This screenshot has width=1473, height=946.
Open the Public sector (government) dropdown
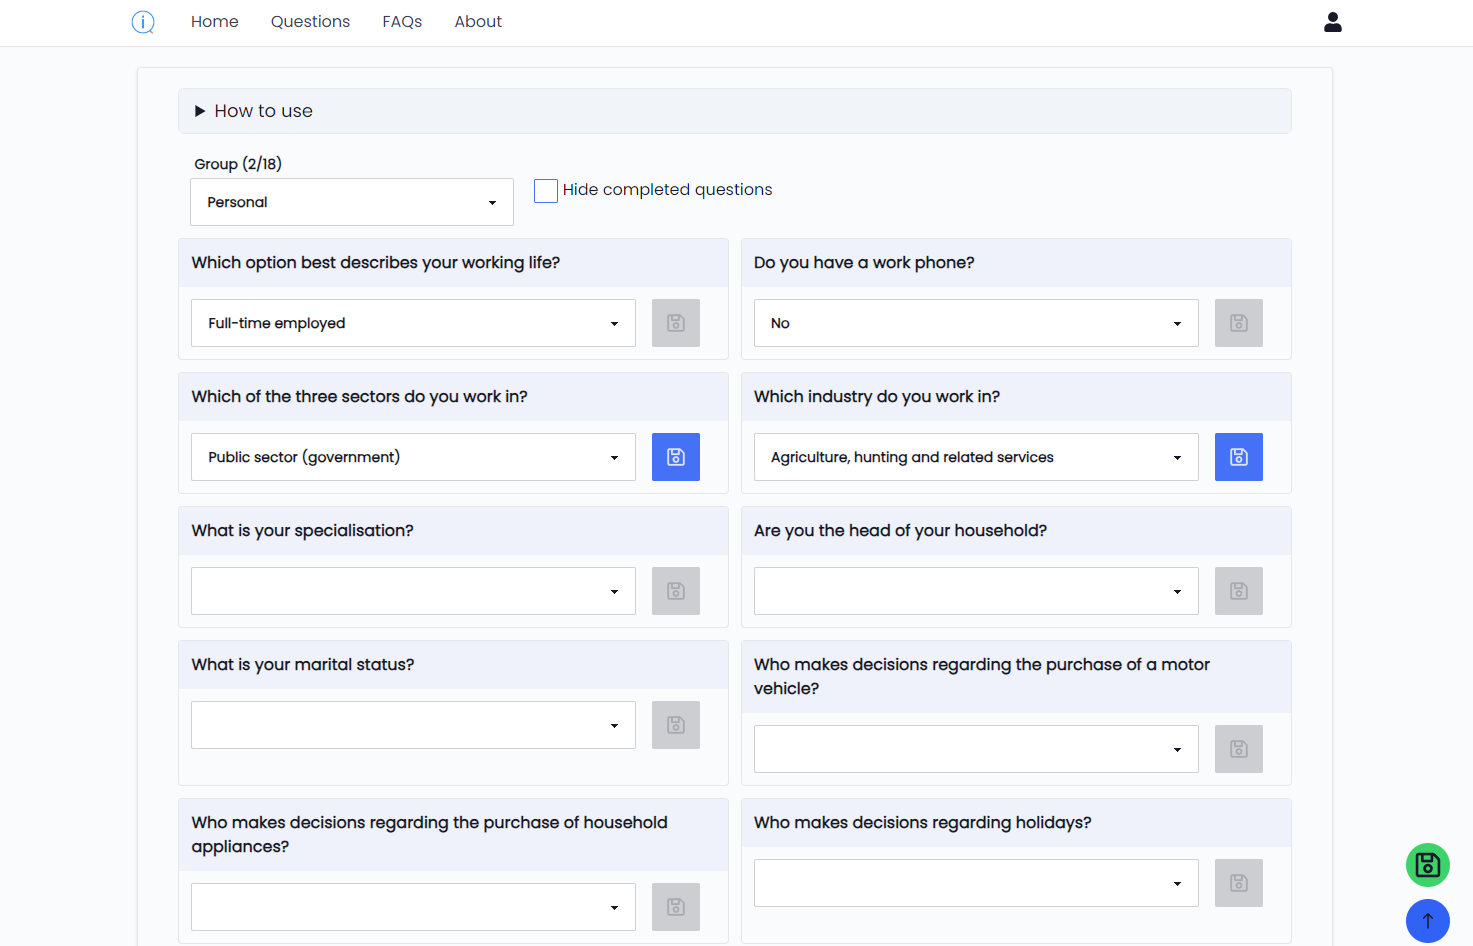(x=413, y=457)
